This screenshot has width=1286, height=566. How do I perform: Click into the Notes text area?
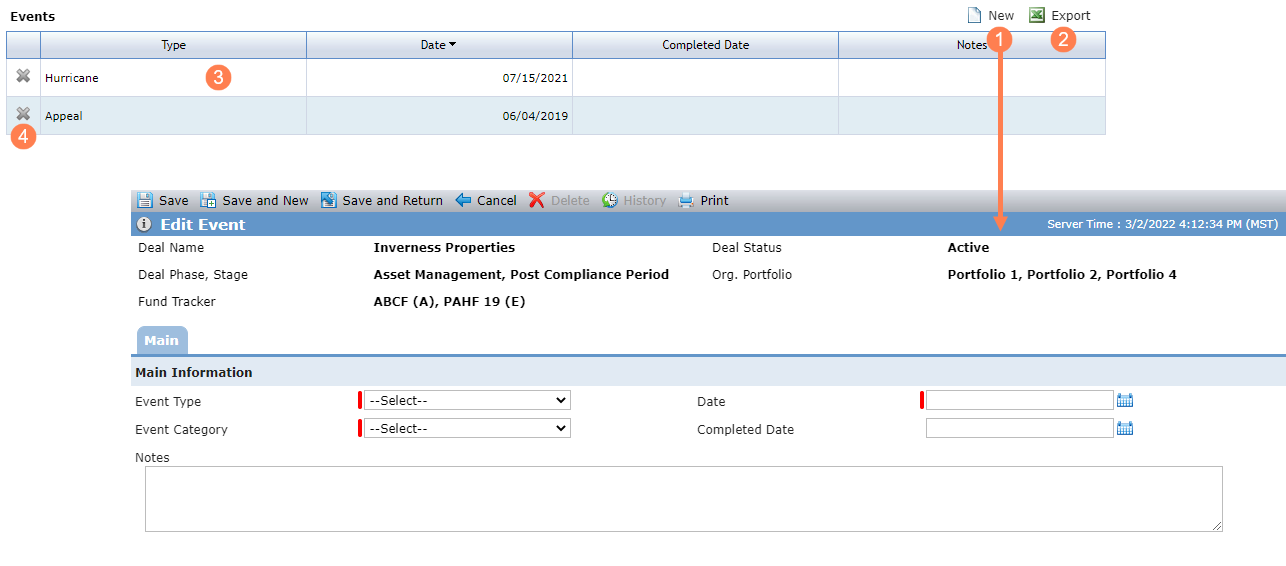(684, 498)
